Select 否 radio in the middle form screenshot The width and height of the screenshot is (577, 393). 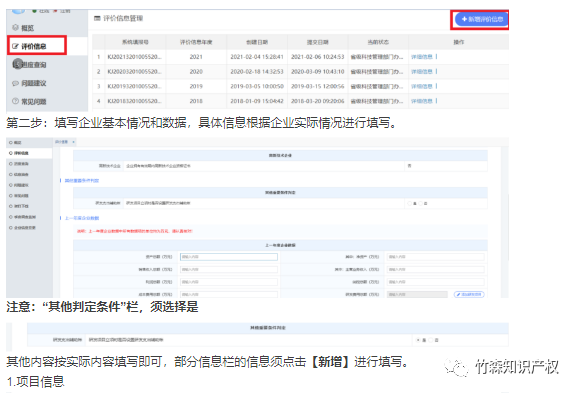pos(421,203)
